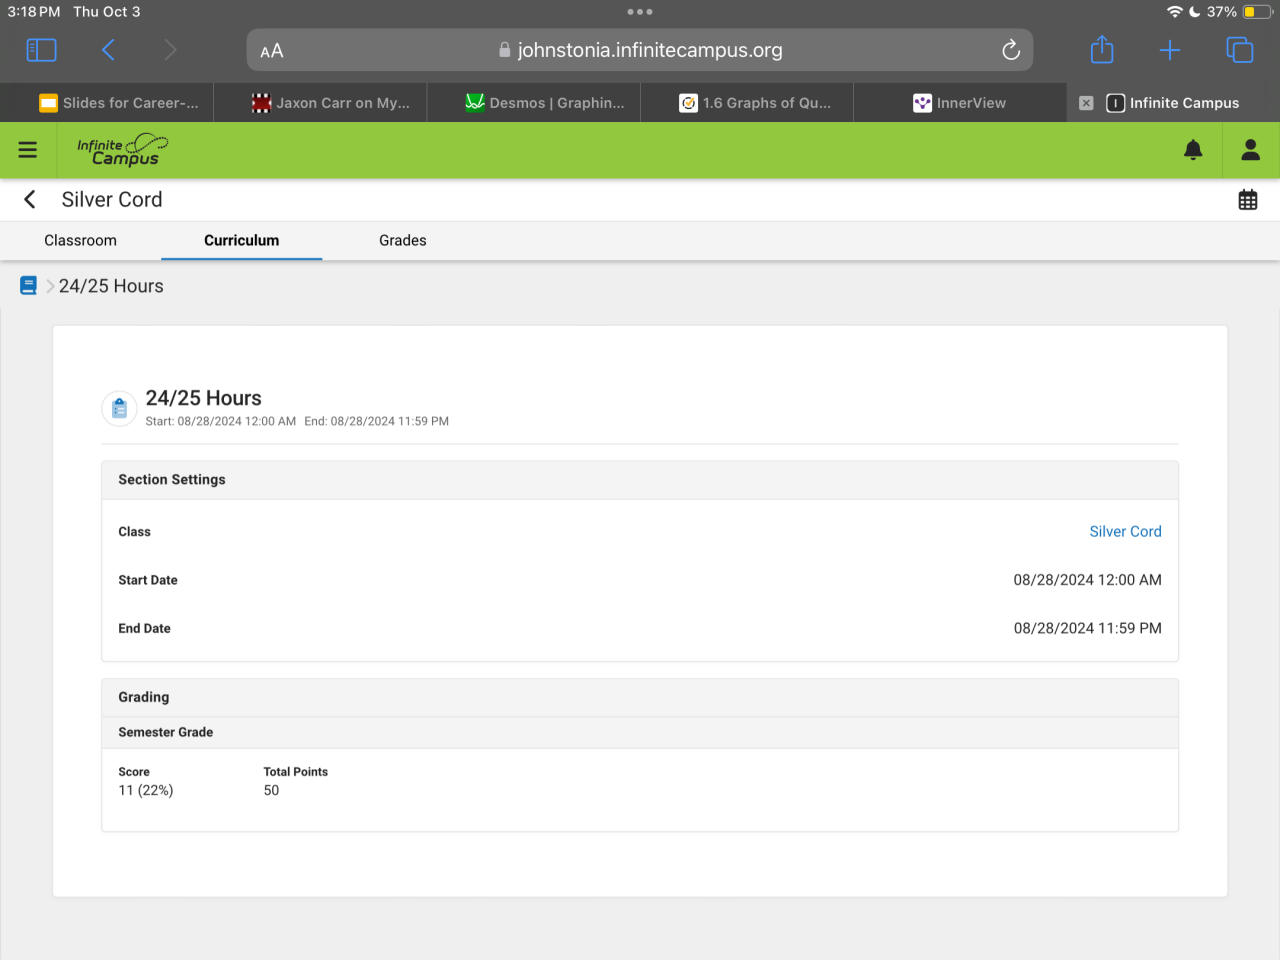Open the notifications bell
1280x960 pixels.
pyautogui.click(x=1193, y=150)
